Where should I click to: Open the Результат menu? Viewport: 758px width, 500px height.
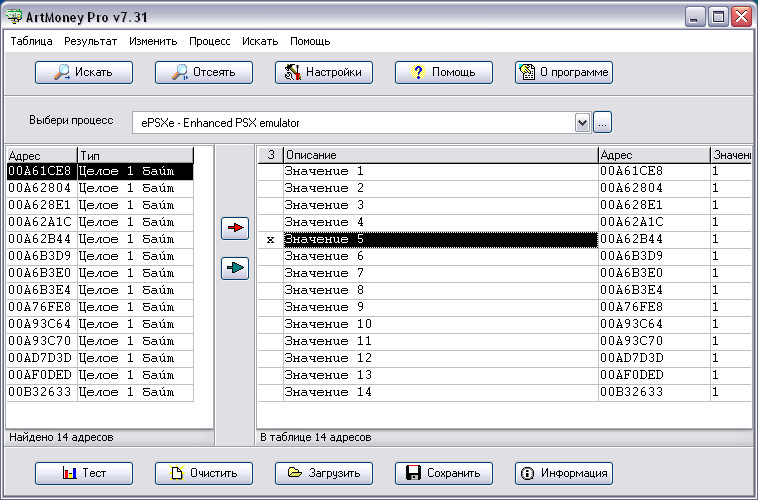90,42
